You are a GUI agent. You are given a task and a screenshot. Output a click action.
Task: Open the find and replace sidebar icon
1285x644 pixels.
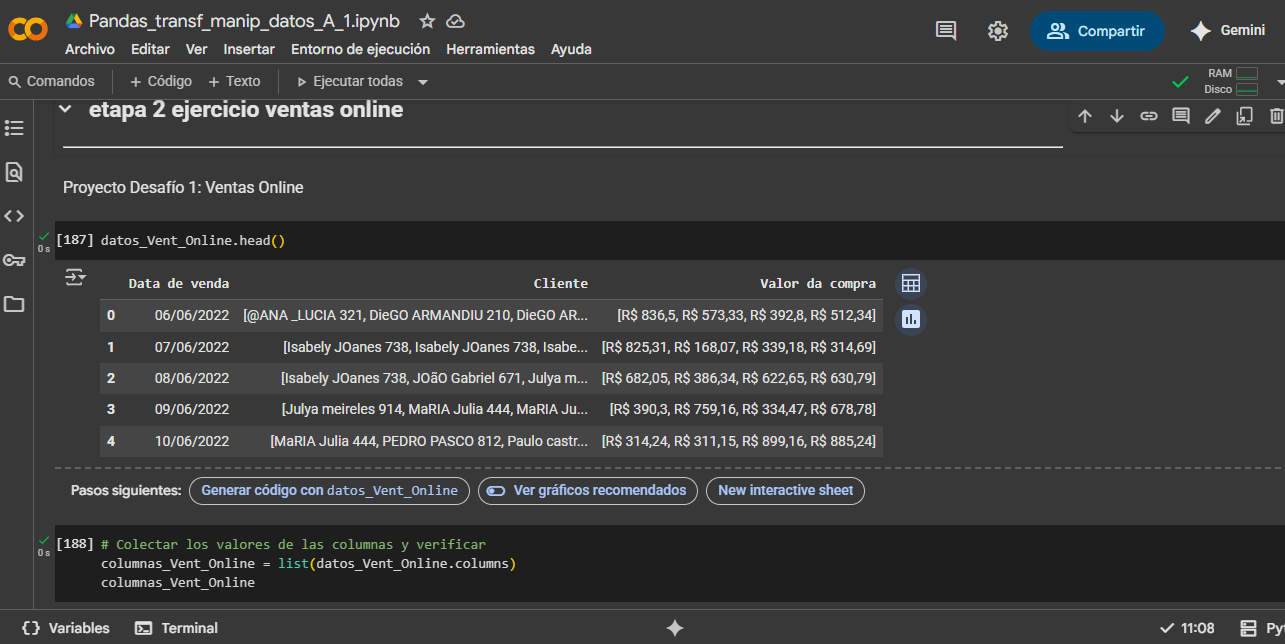tap(14, 172)
